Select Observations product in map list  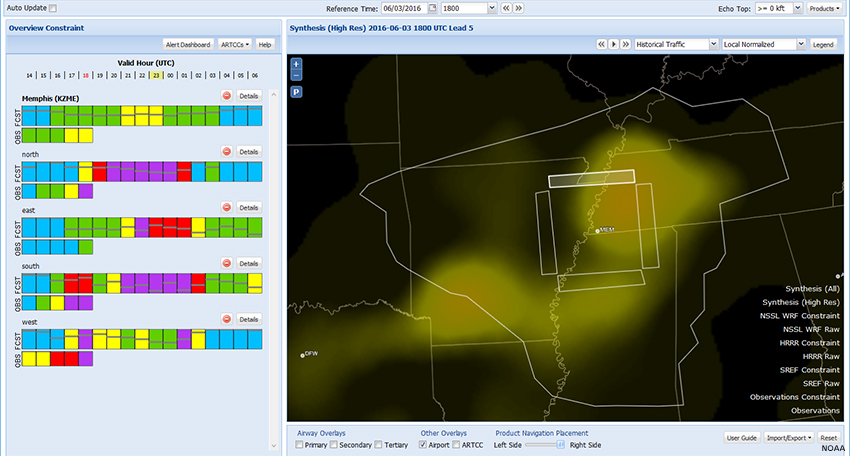tap(815, 411)
